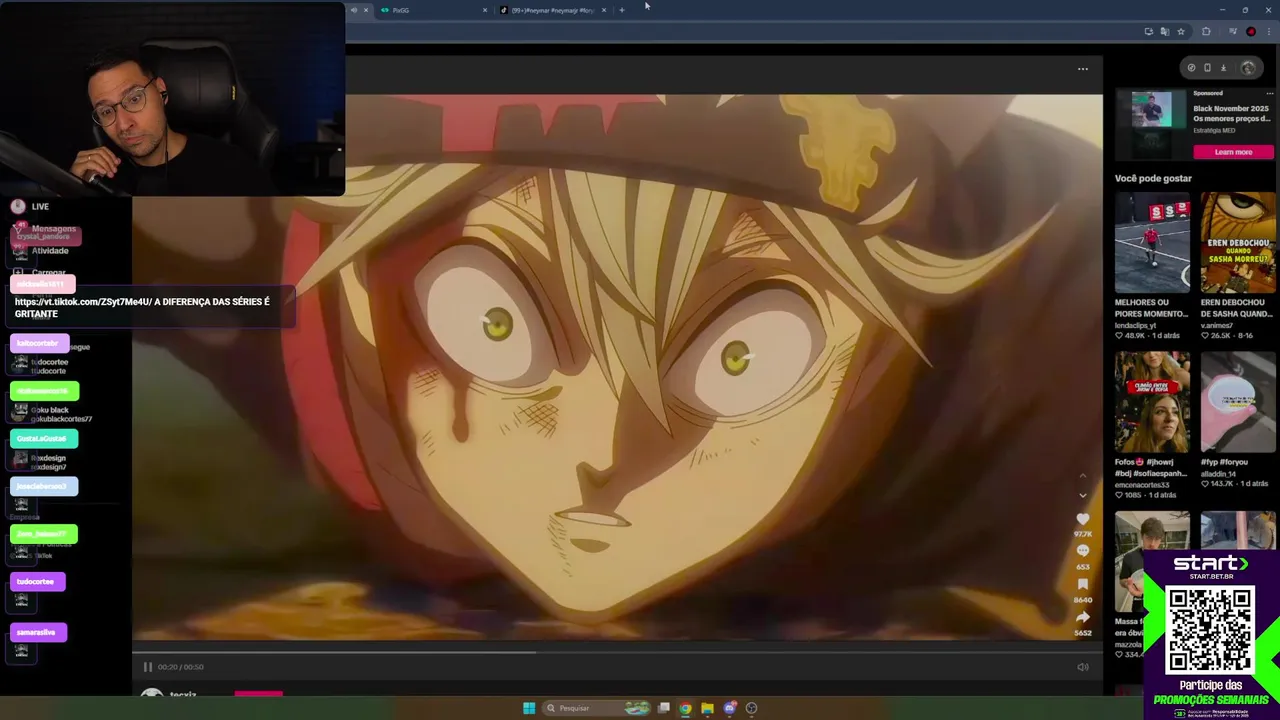1280x720 pixels.
Task: Open the Mensagens item in the overlay
Action: click(x=53, y=229)
